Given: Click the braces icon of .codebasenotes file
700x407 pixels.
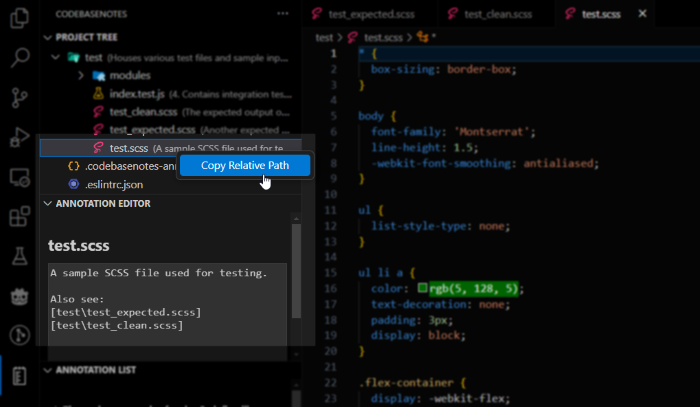Looking at the screenshot, I should 74,166.
